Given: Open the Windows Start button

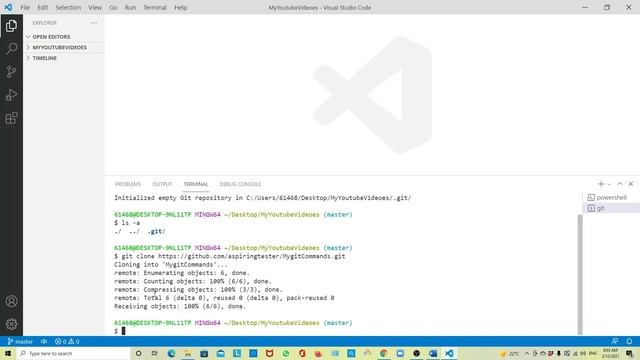Looking at the screenshot, I should pos(8,353).
